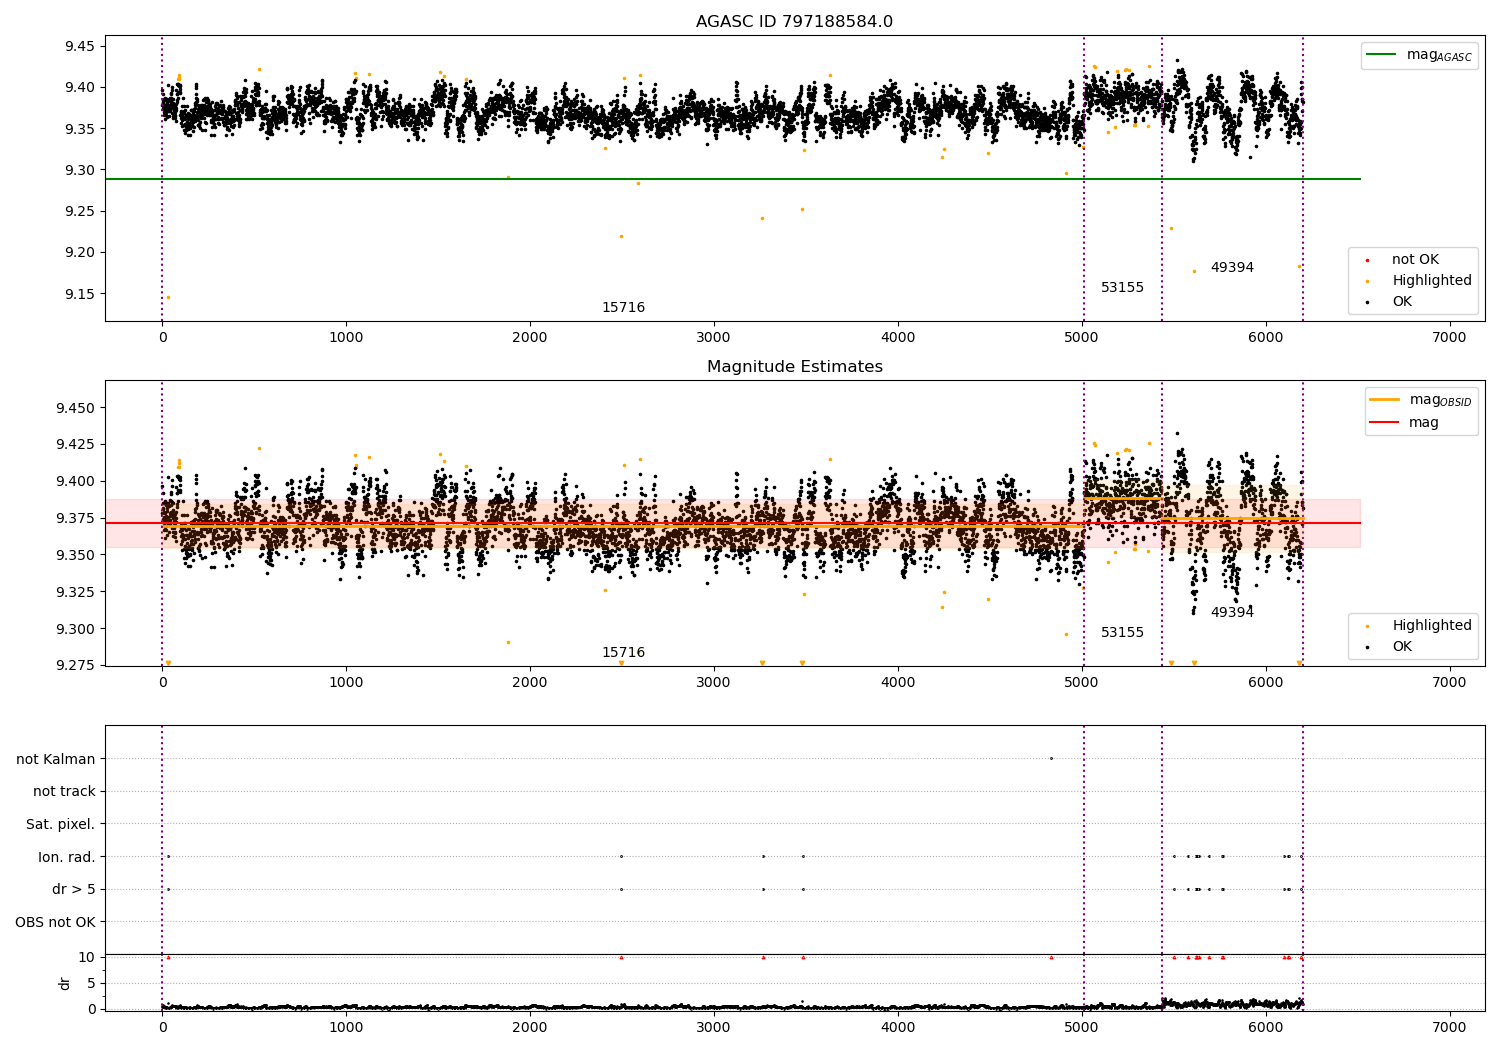Select "not OK" in the top plot legend
1500x1050 pixels.
(1415, 259)
